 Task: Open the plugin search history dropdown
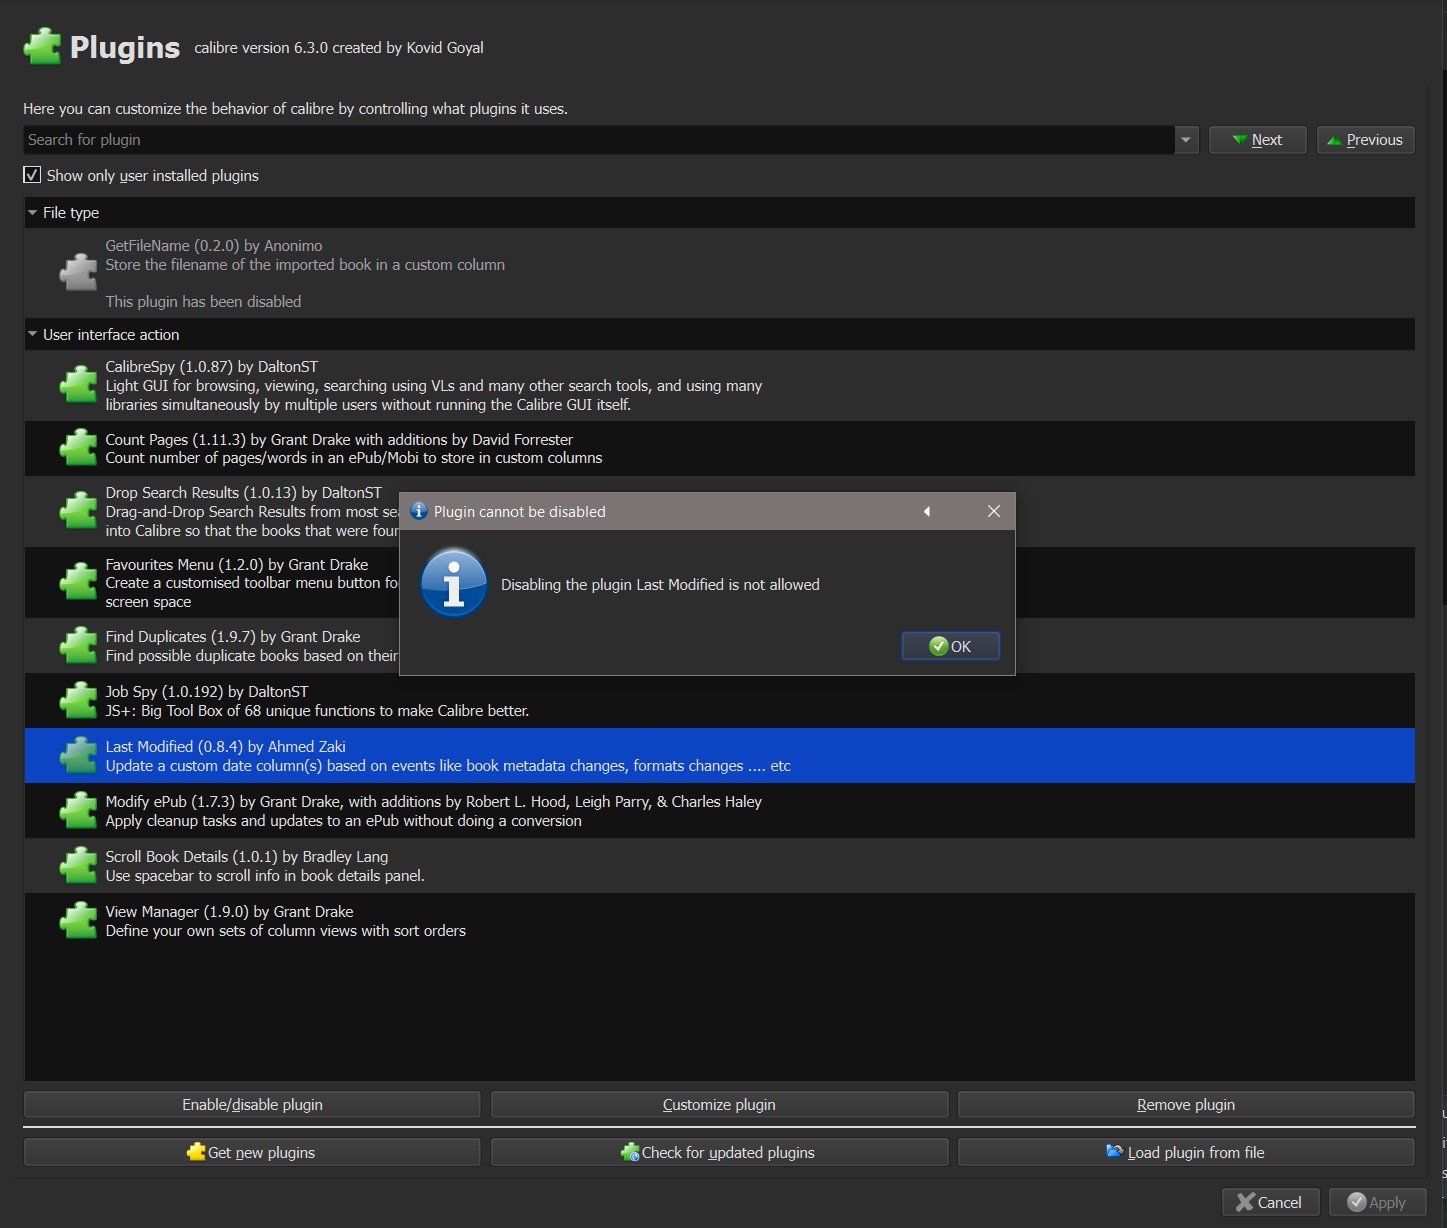coord(1186,140)
